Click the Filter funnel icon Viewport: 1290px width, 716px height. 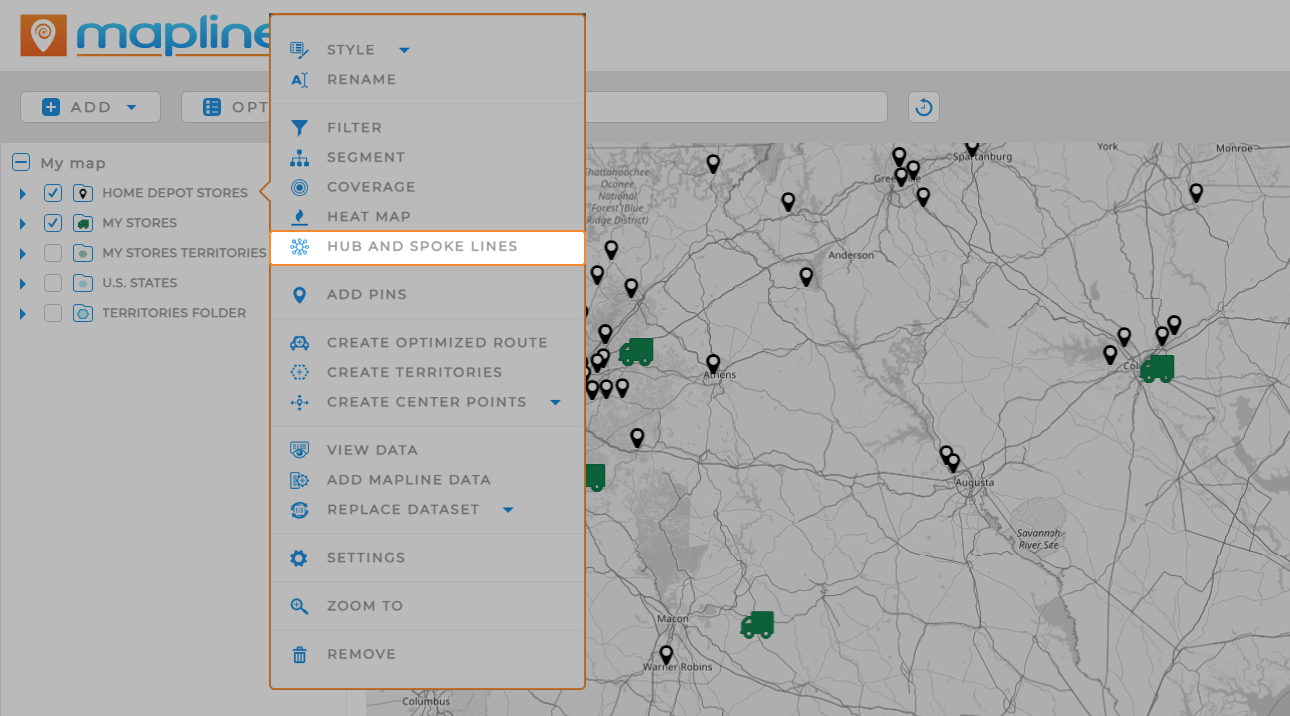(x=297, y=127)
